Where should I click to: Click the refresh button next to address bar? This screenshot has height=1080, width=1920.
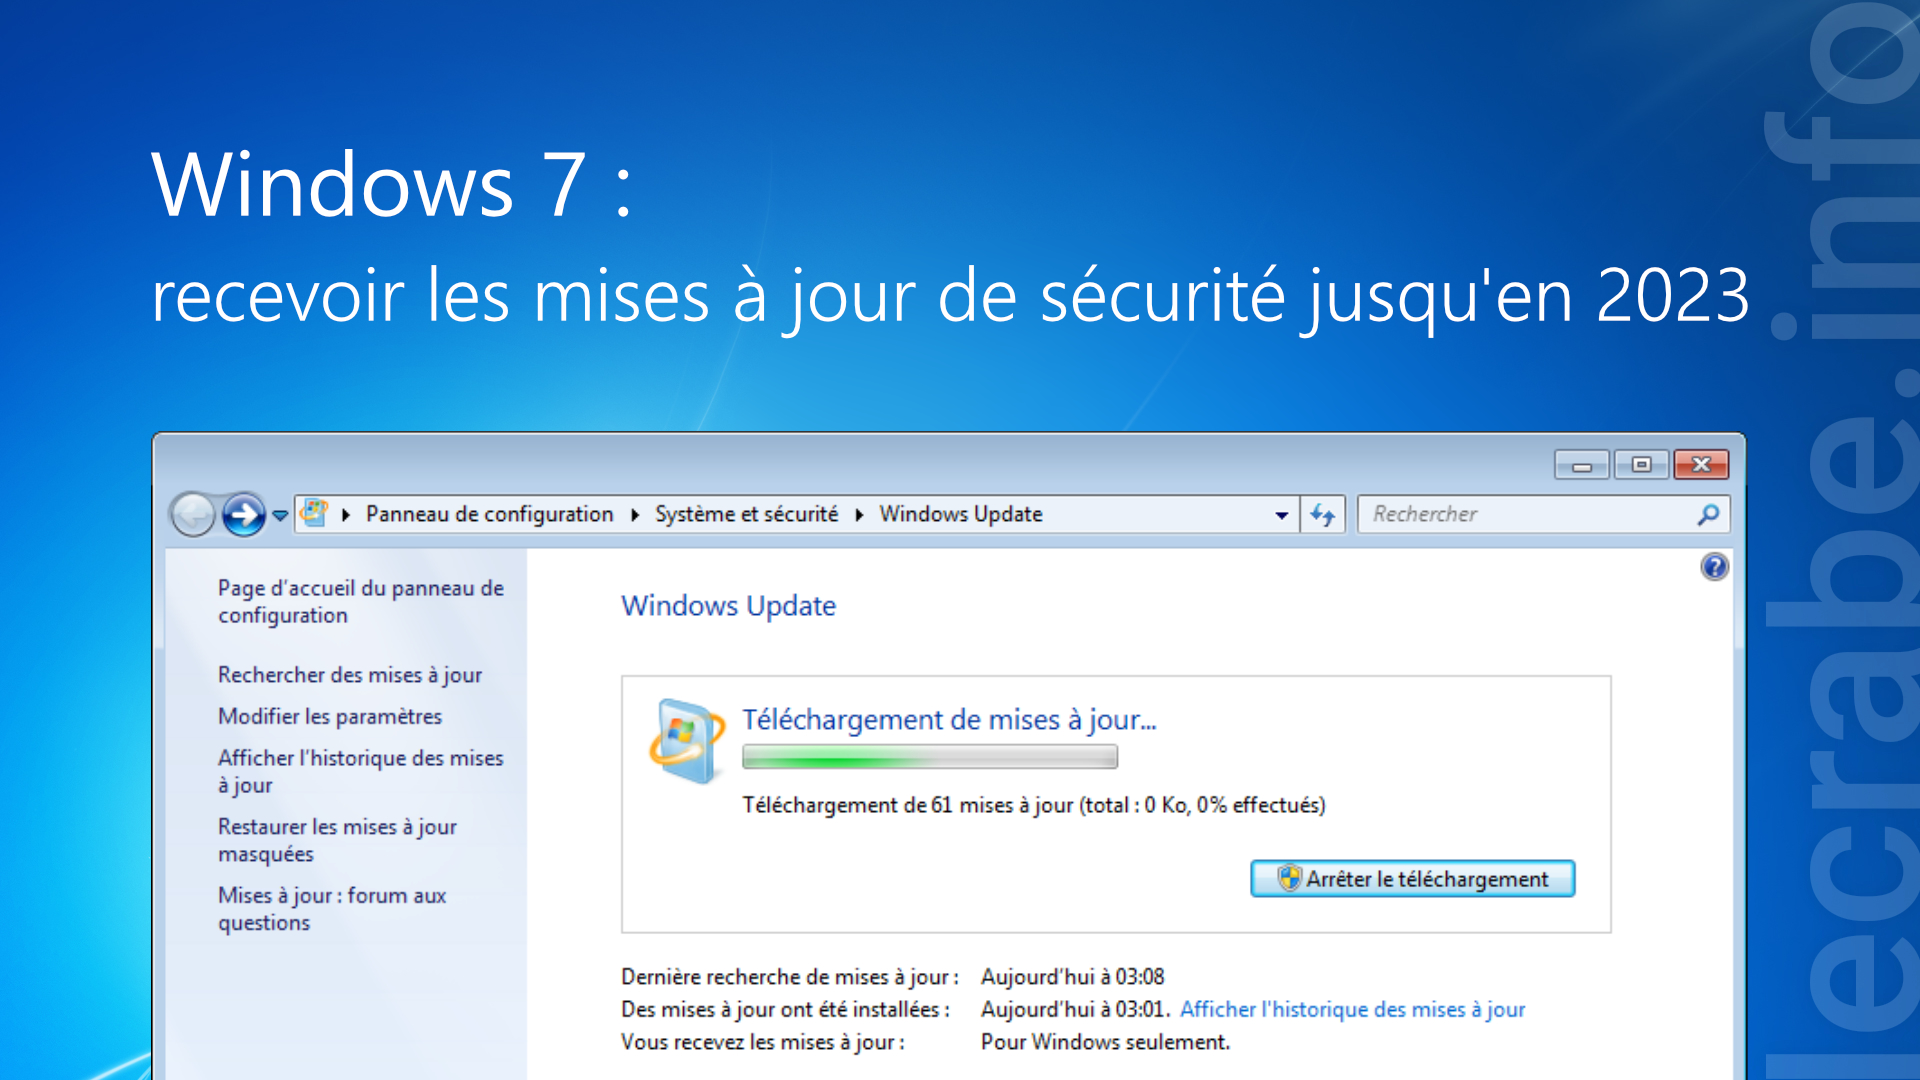click(x=1322, y=515)
